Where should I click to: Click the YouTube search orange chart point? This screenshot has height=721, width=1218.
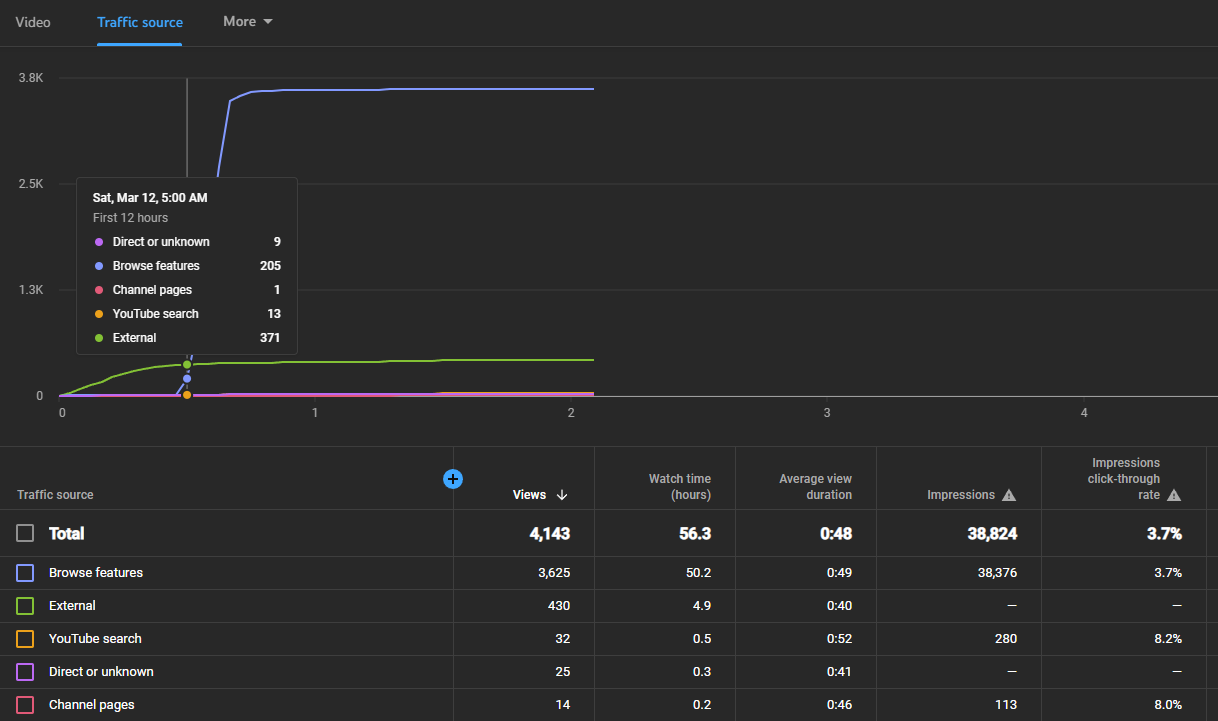pos(187,395)
